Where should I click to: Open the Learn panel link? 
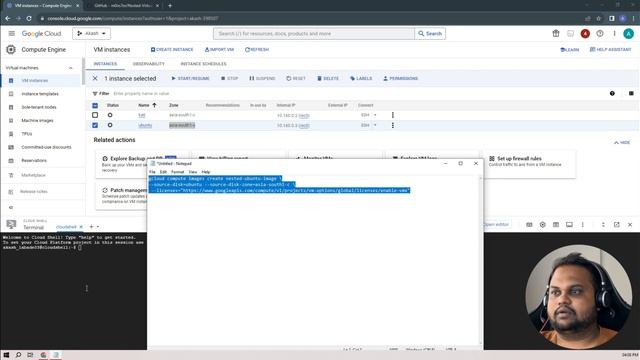pos(569,49)
